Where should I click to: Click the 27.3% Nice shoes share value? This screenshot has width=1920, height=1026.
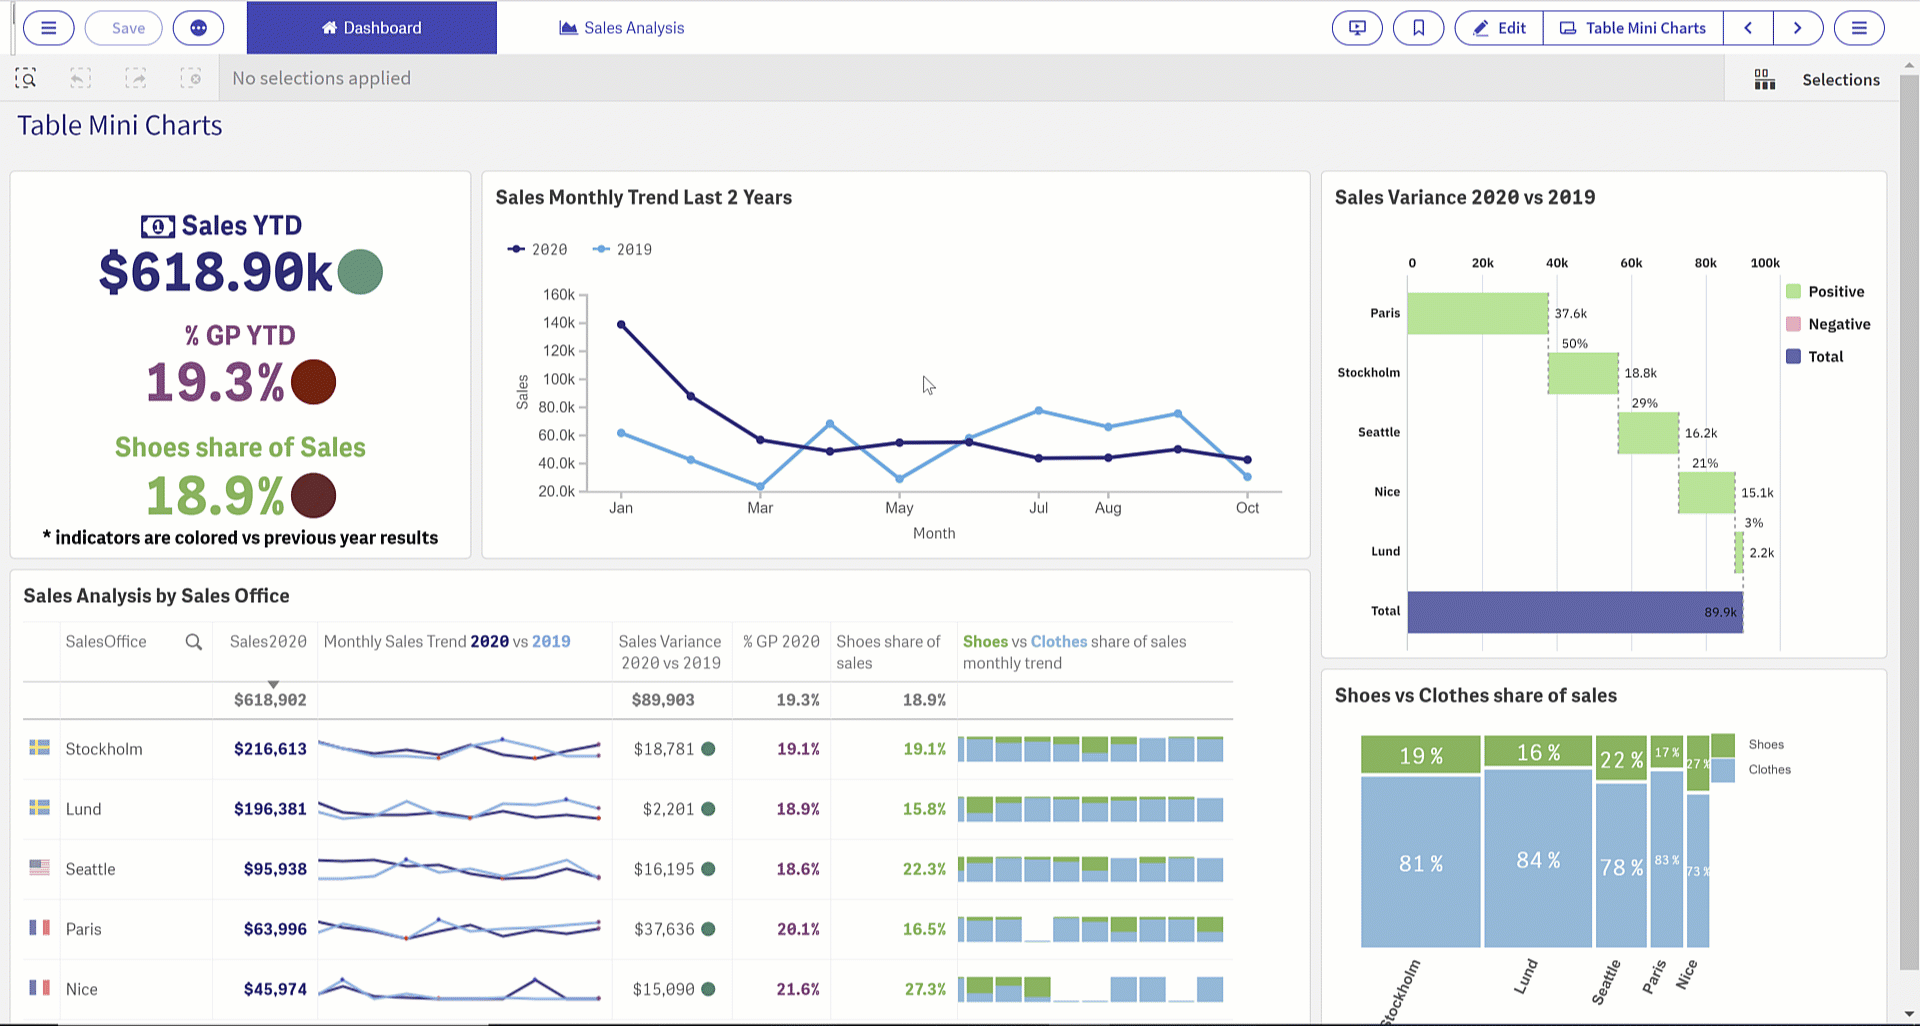924,989
